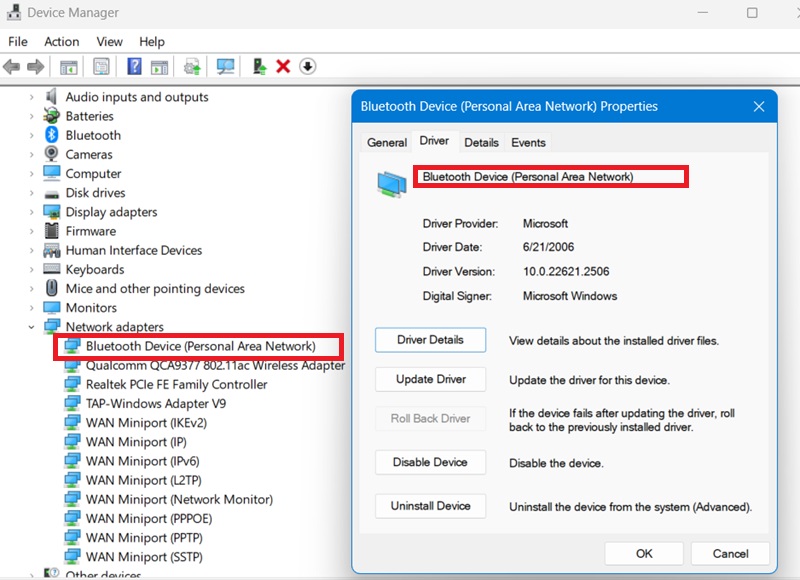Click the Properties toolbar icon
This screenshot has height=580, width=800.
[100, 66]
